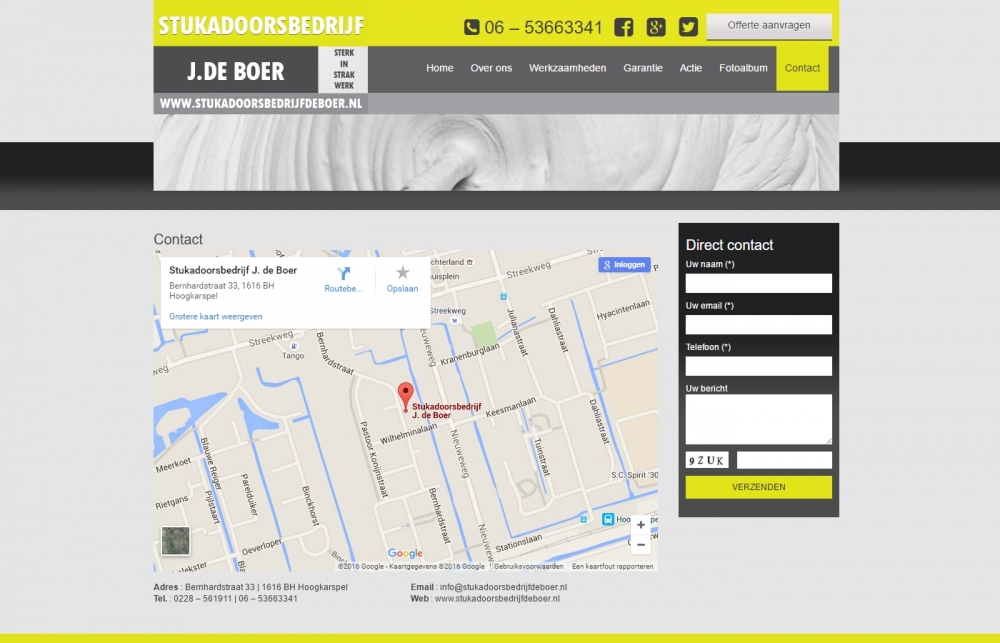Image resolution: width=1000 pixels, height=643 pixels.
Task: Click the Rietgans street label on map
Action: [172, 502]
